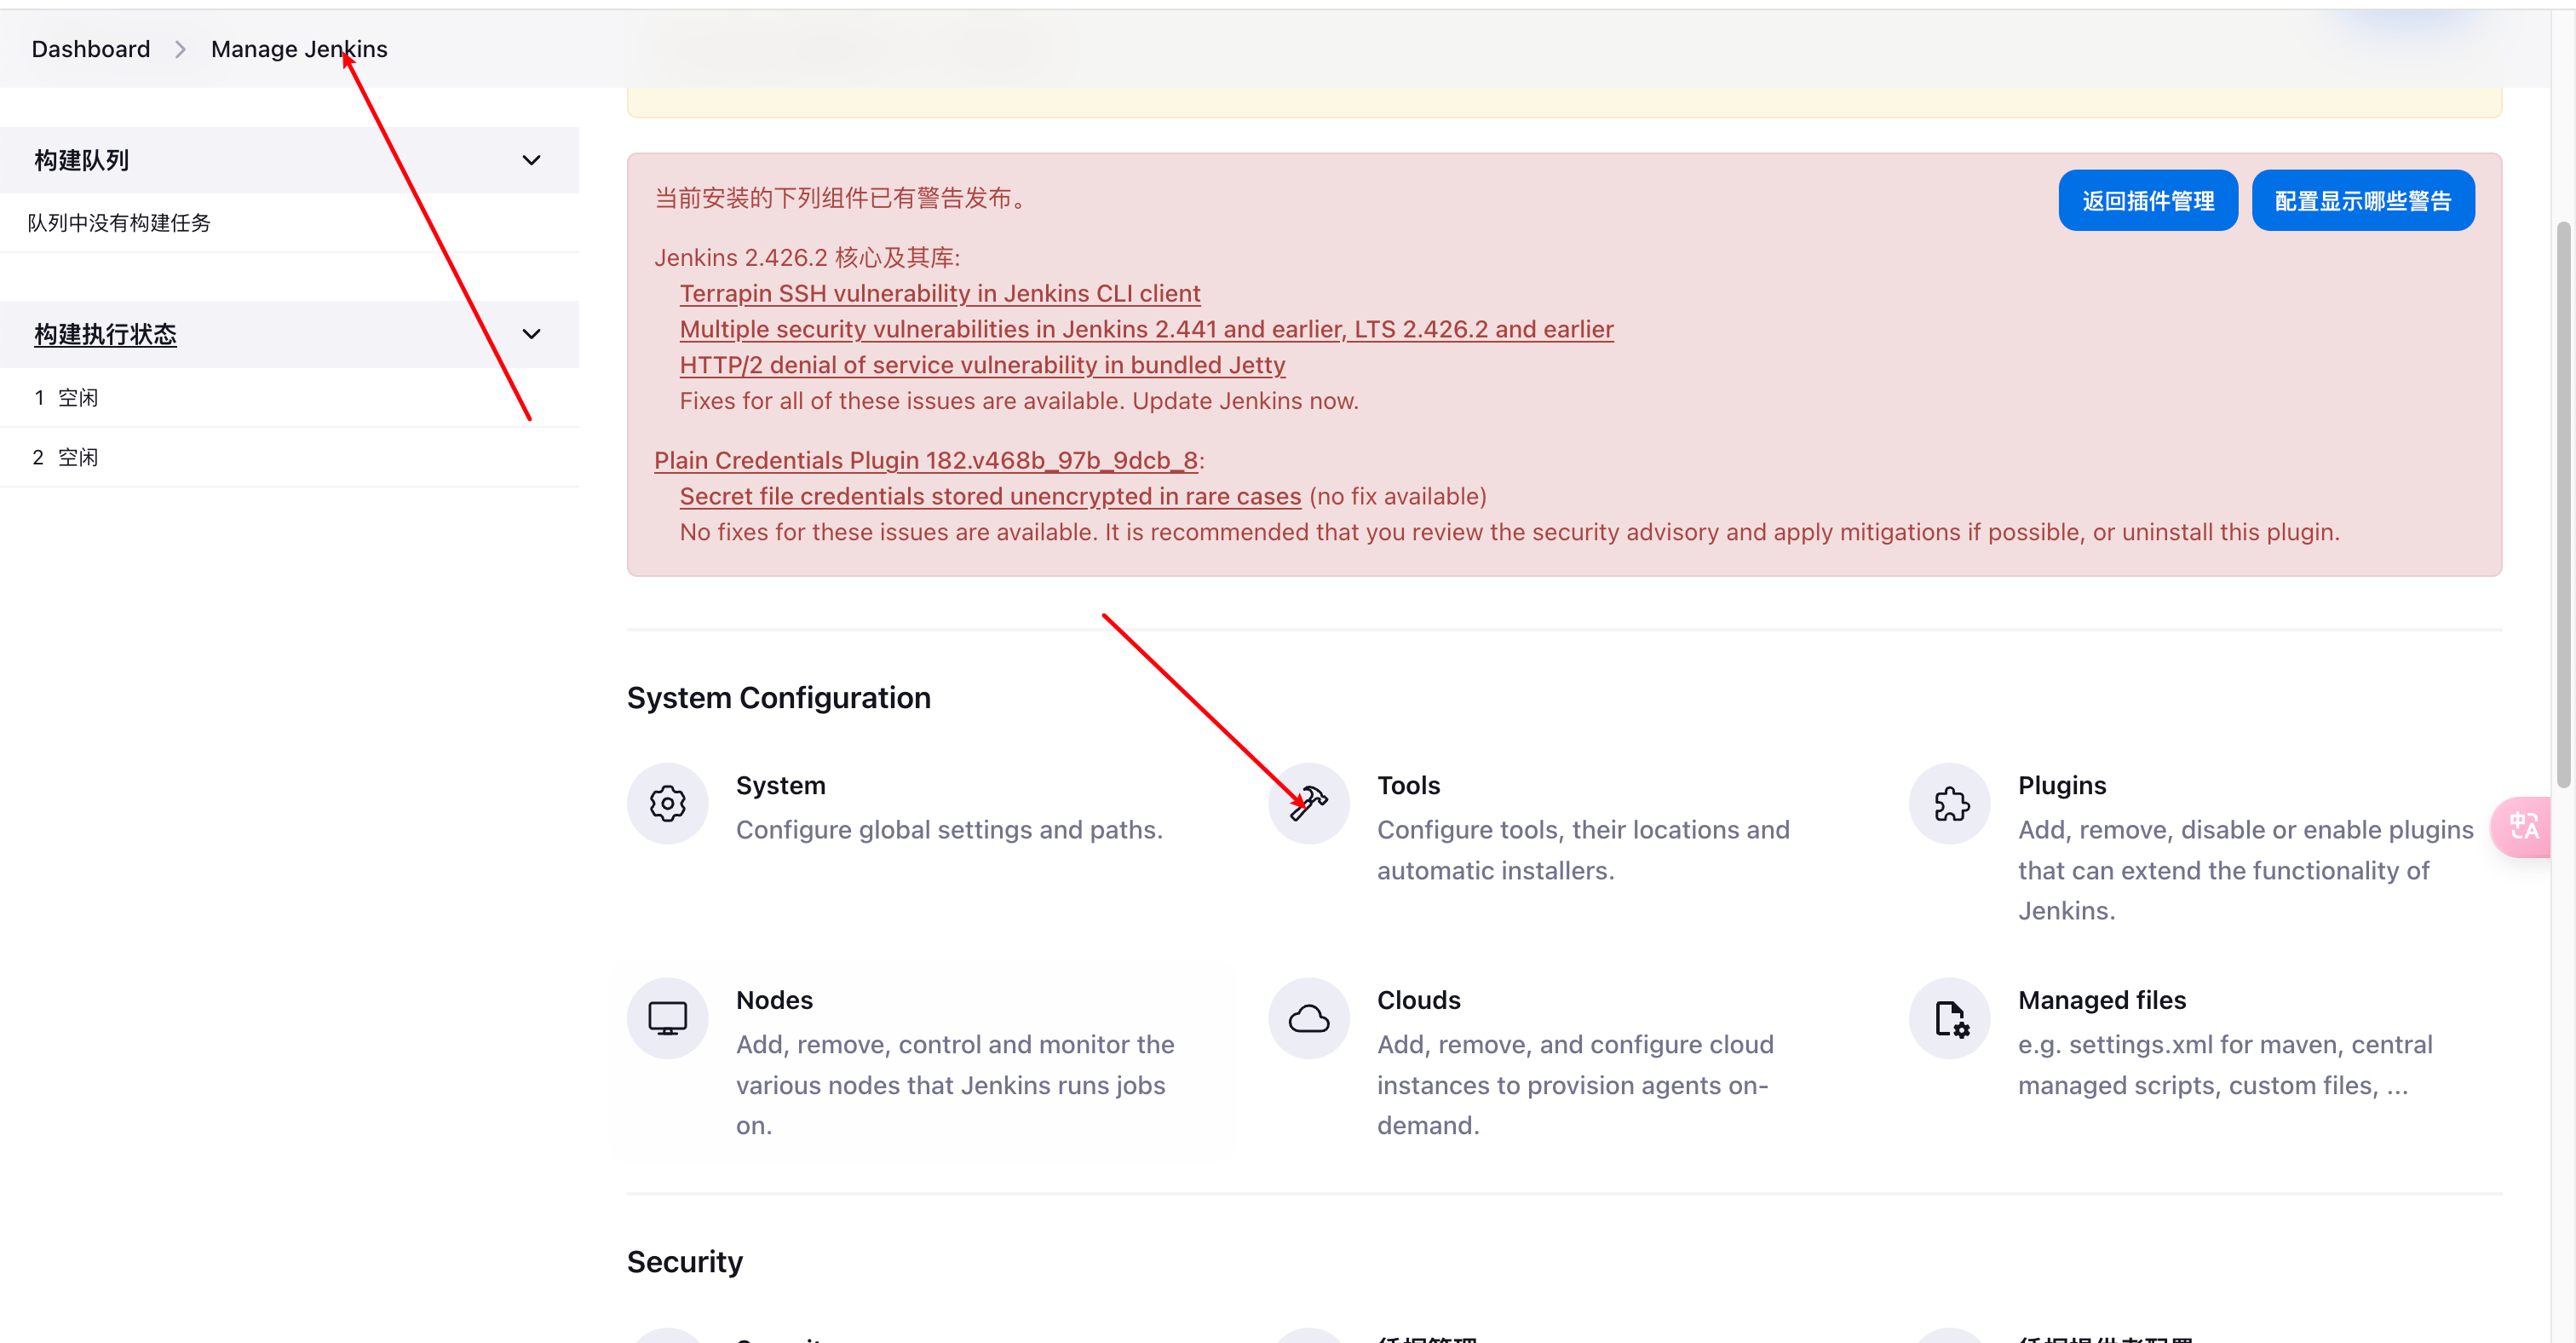Image resolution: width=2576 pixels, height=1343 pixels.
Task: Open Terrapin SSH vulnerability link
Action: click(x=939, y=293)
